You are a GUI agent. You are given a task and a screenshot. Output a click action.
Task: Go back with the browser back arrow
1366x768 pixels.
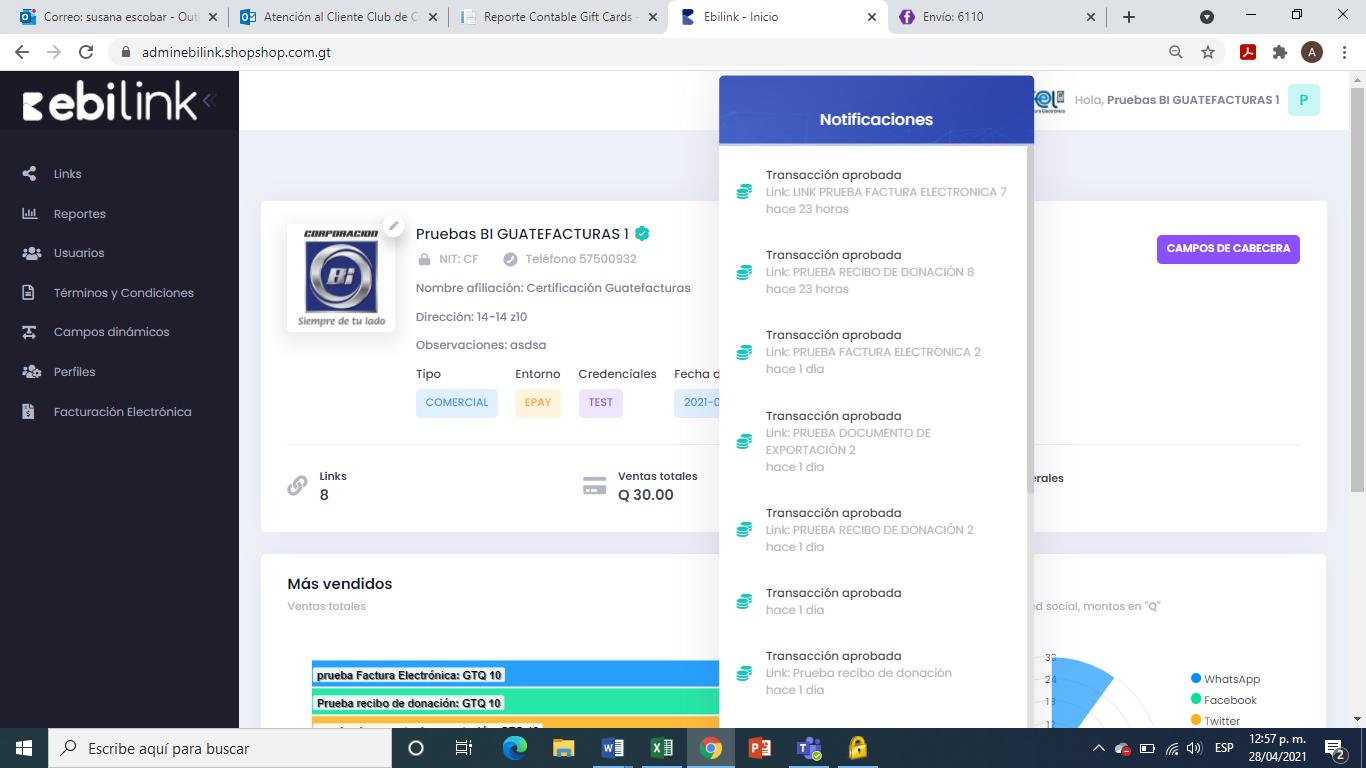click(x=22, y=52)
